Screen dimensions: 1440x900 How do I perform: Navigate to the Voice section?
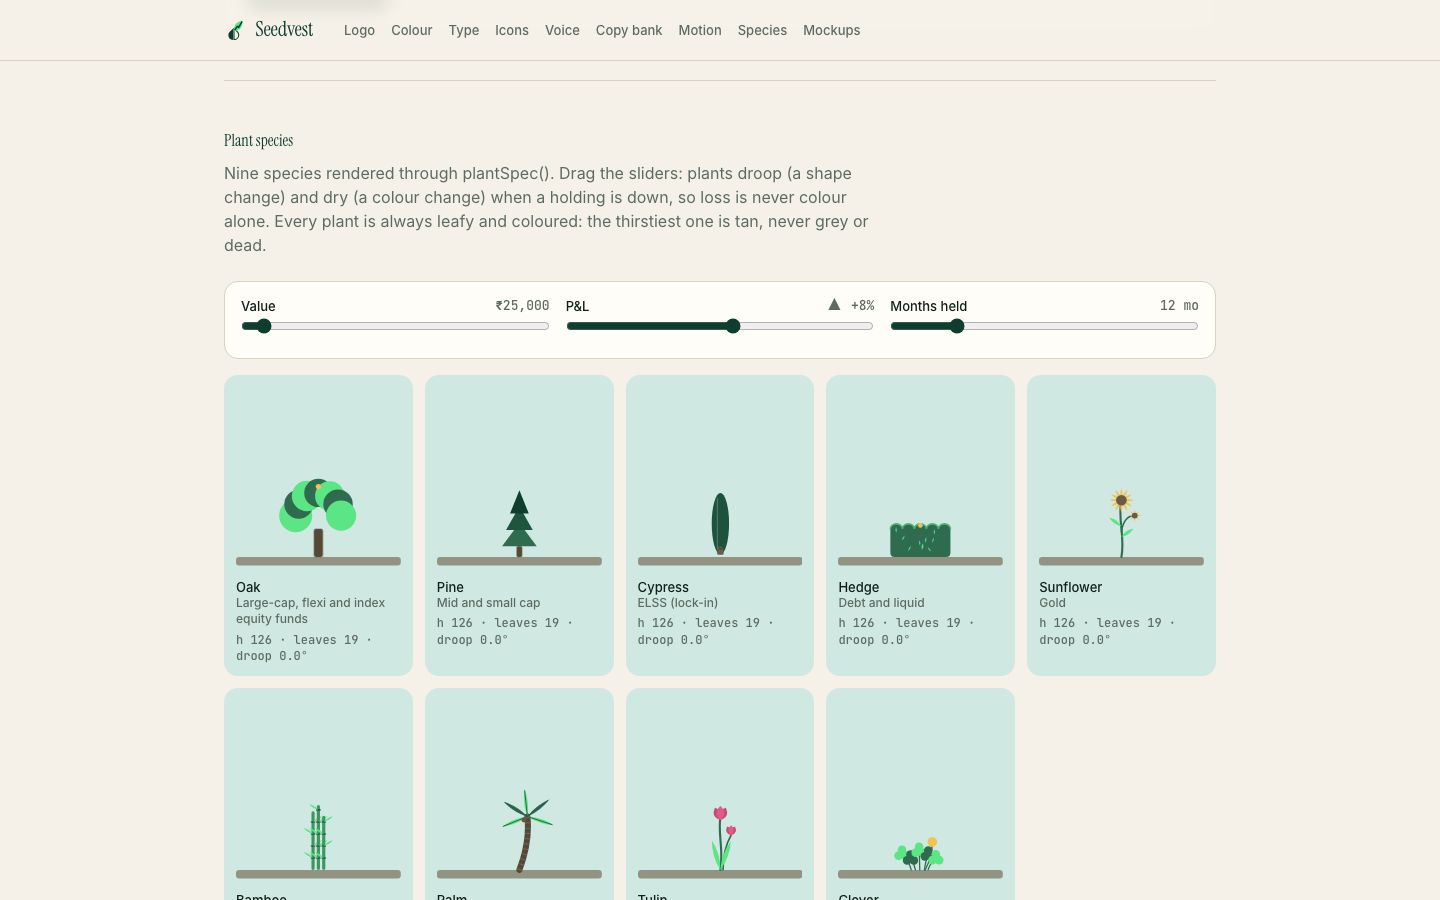click(562, 30)
